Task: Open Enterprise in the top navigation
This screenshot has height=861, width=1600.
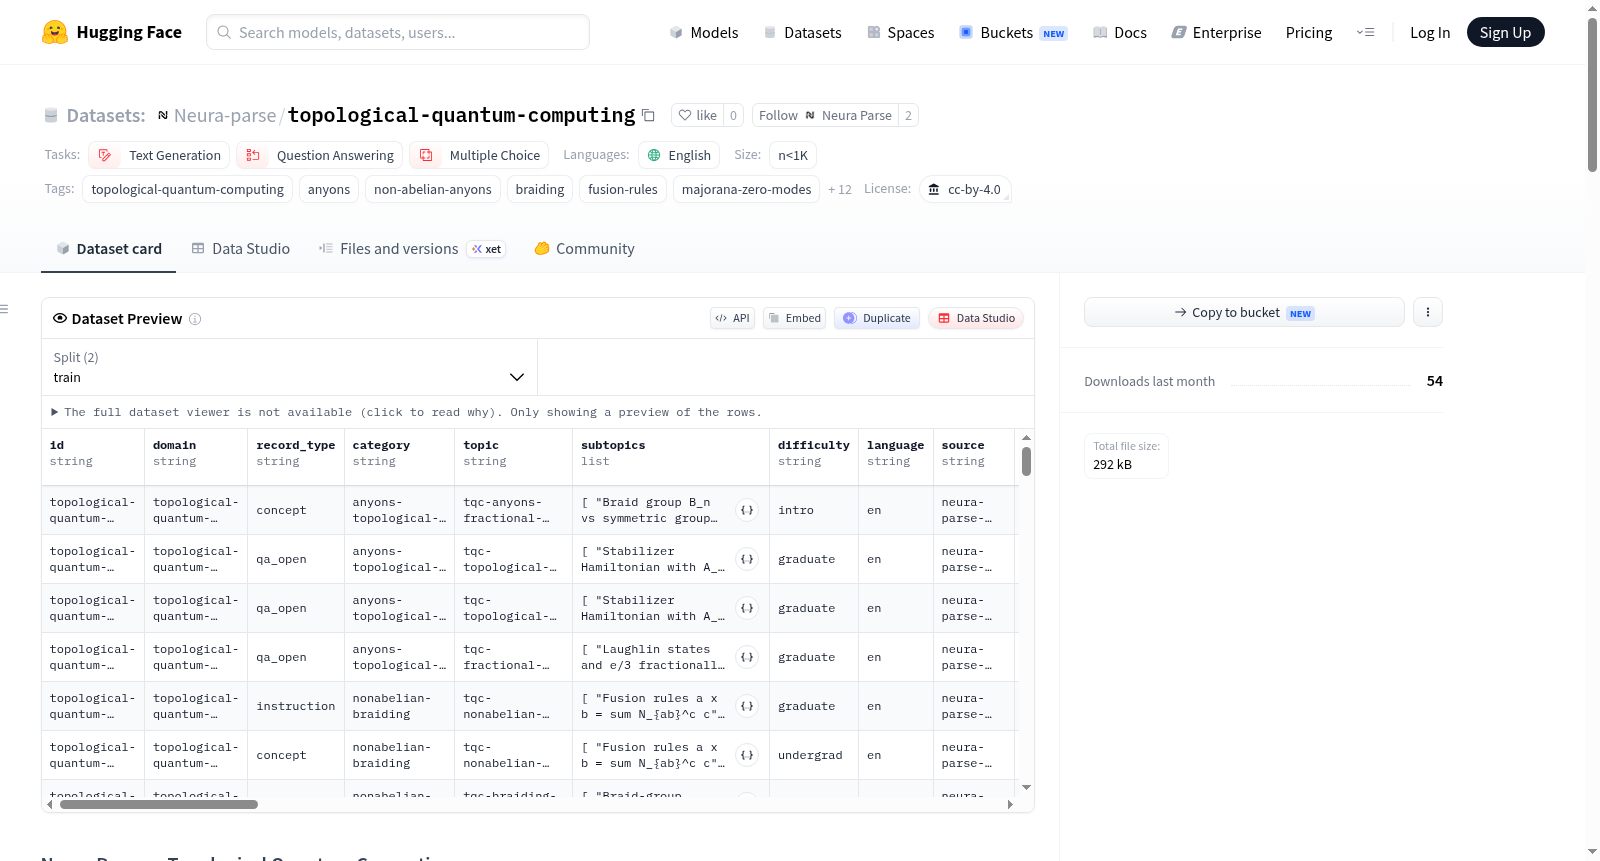Action: (x=1216, y=32)
